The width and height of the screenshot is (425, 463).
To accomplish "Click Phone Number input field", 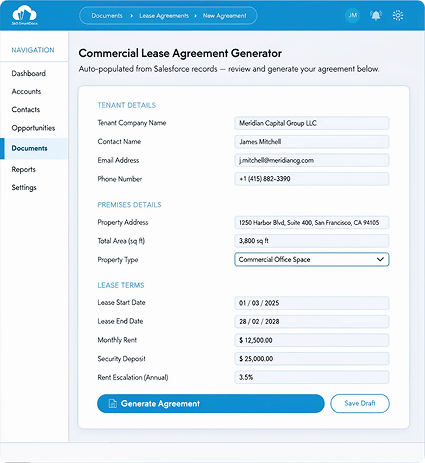I will pos(312,179).
